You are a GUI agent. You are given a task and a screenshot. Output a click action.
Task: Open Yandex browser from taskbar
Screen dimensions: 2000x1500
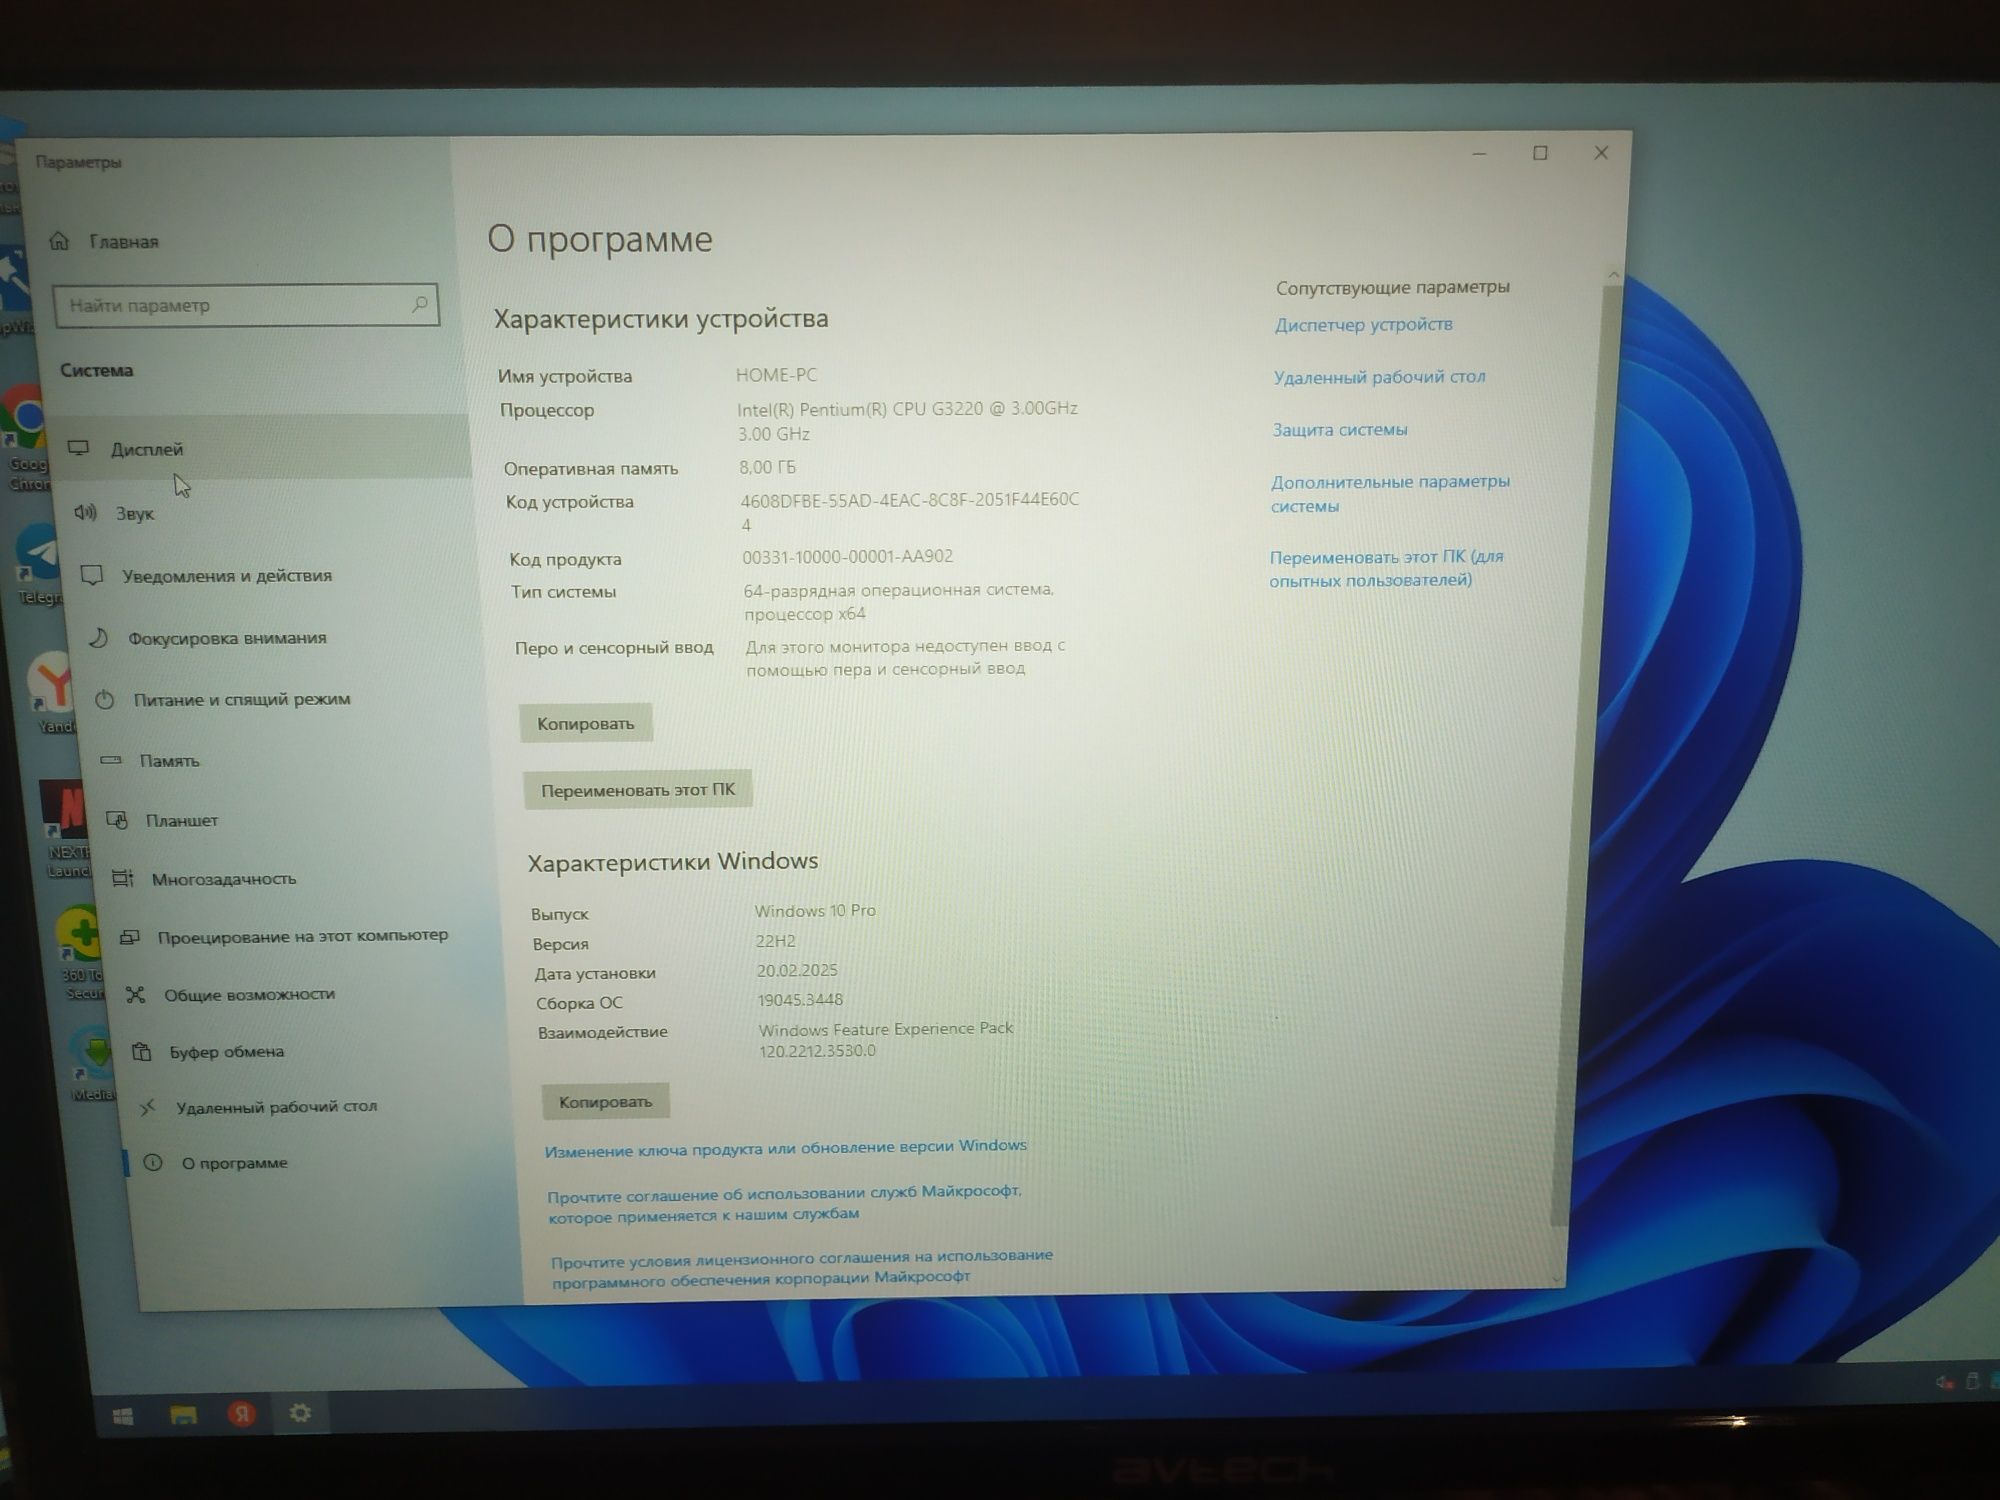(x=242, y=1414)
